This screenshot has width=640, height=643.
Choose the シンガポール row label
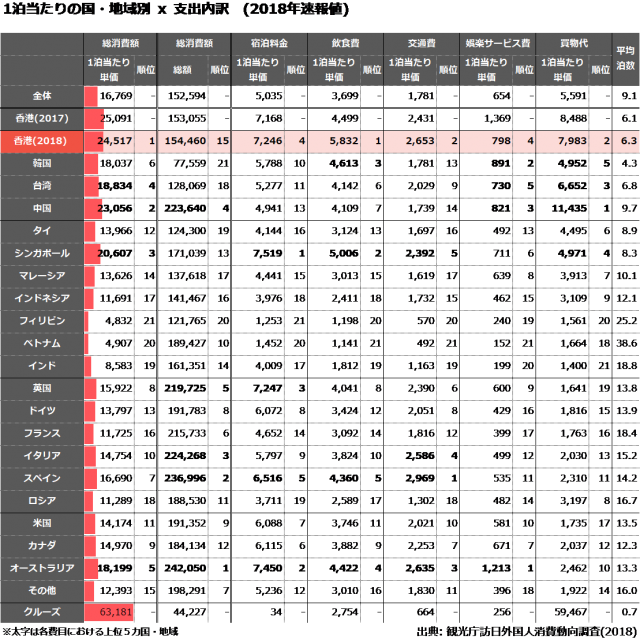[42, 253]
